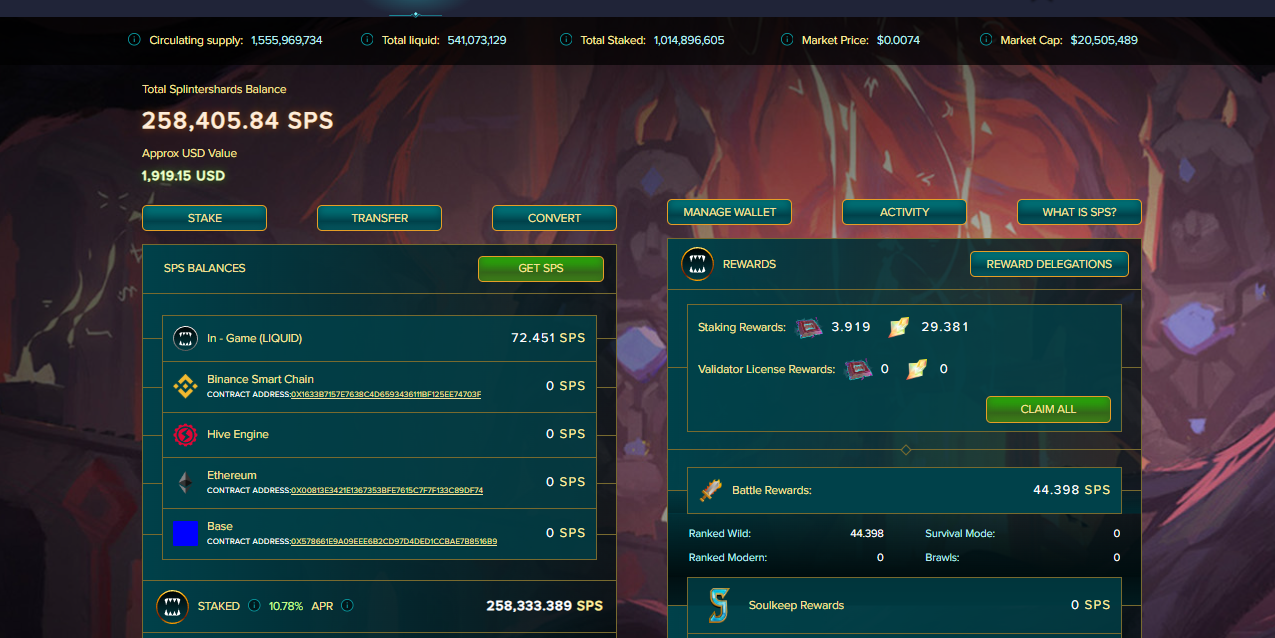Viewport: 1275px width, 638px height.
Task: Switch to the ACTIVITY view
Action: point(904,212)
